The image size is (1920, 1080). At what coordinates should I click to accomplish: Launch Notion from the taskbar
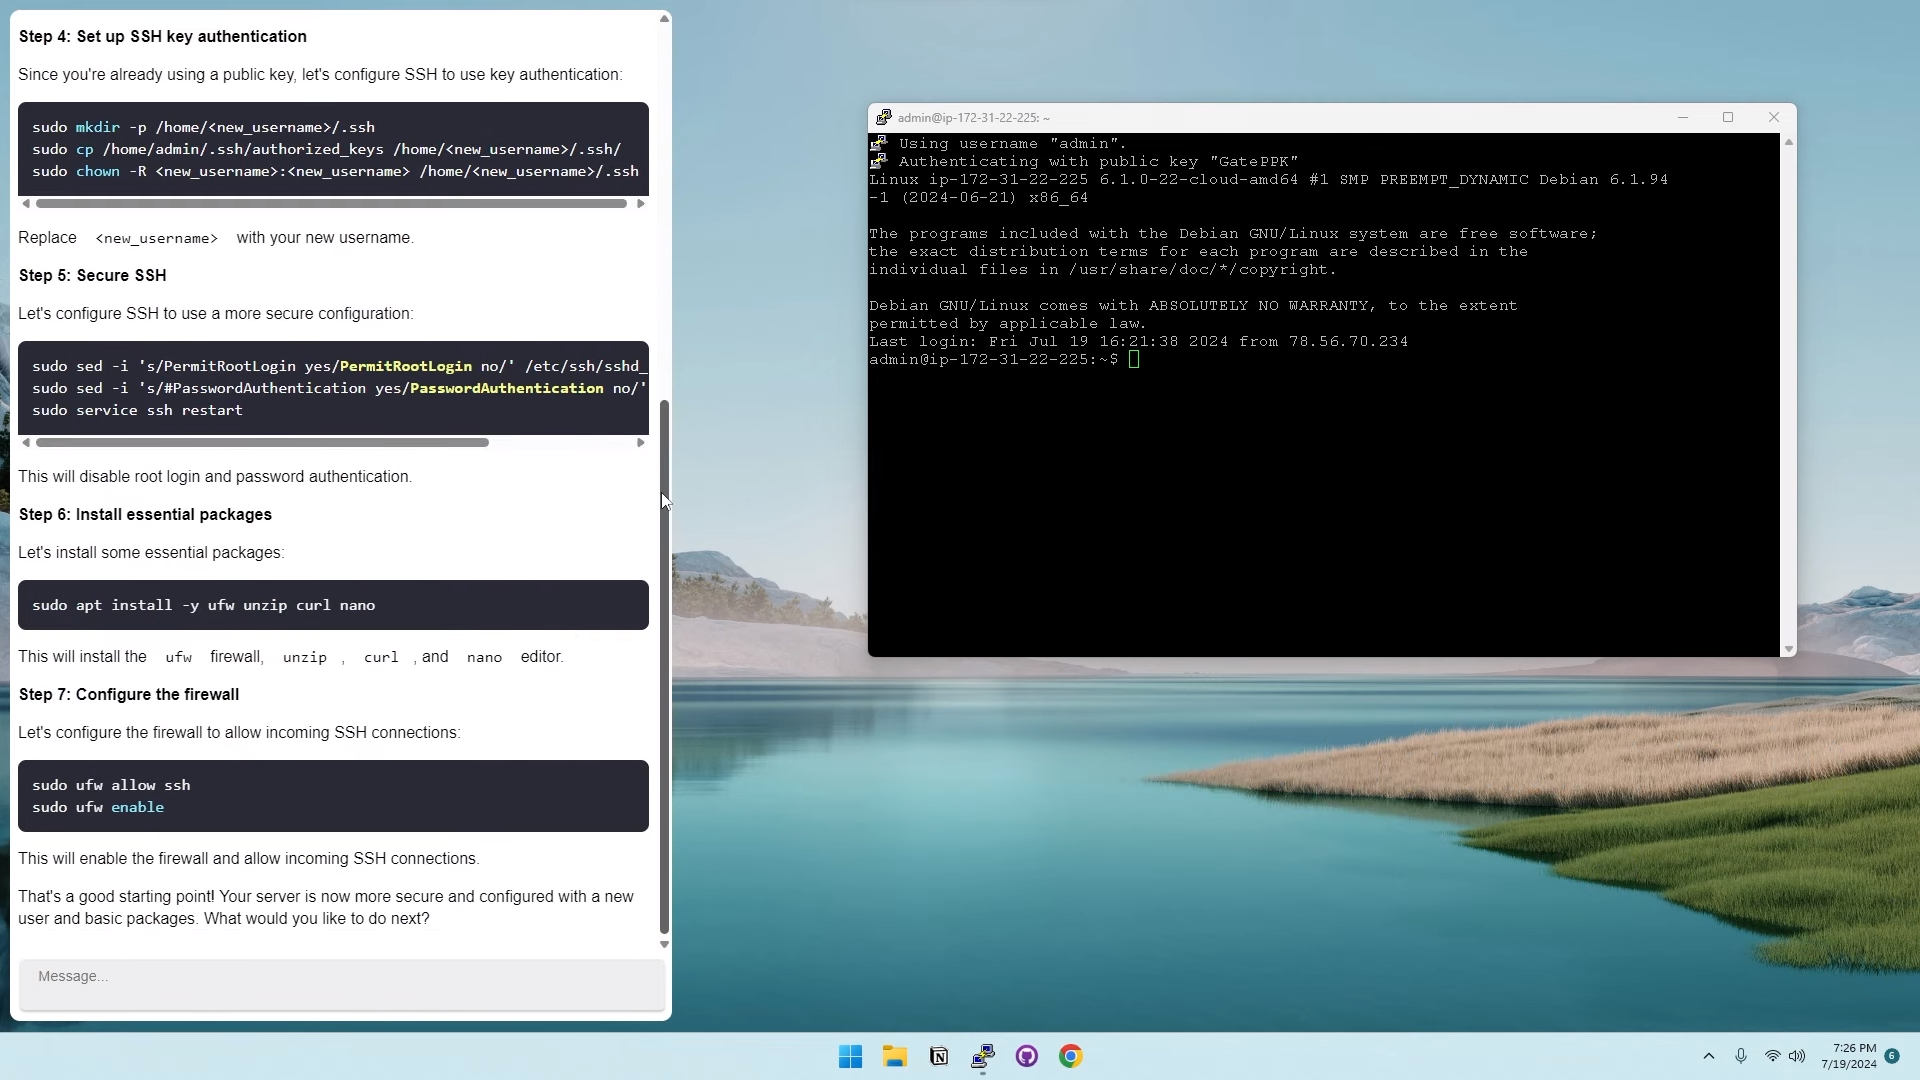click(x=939, y=1056)
